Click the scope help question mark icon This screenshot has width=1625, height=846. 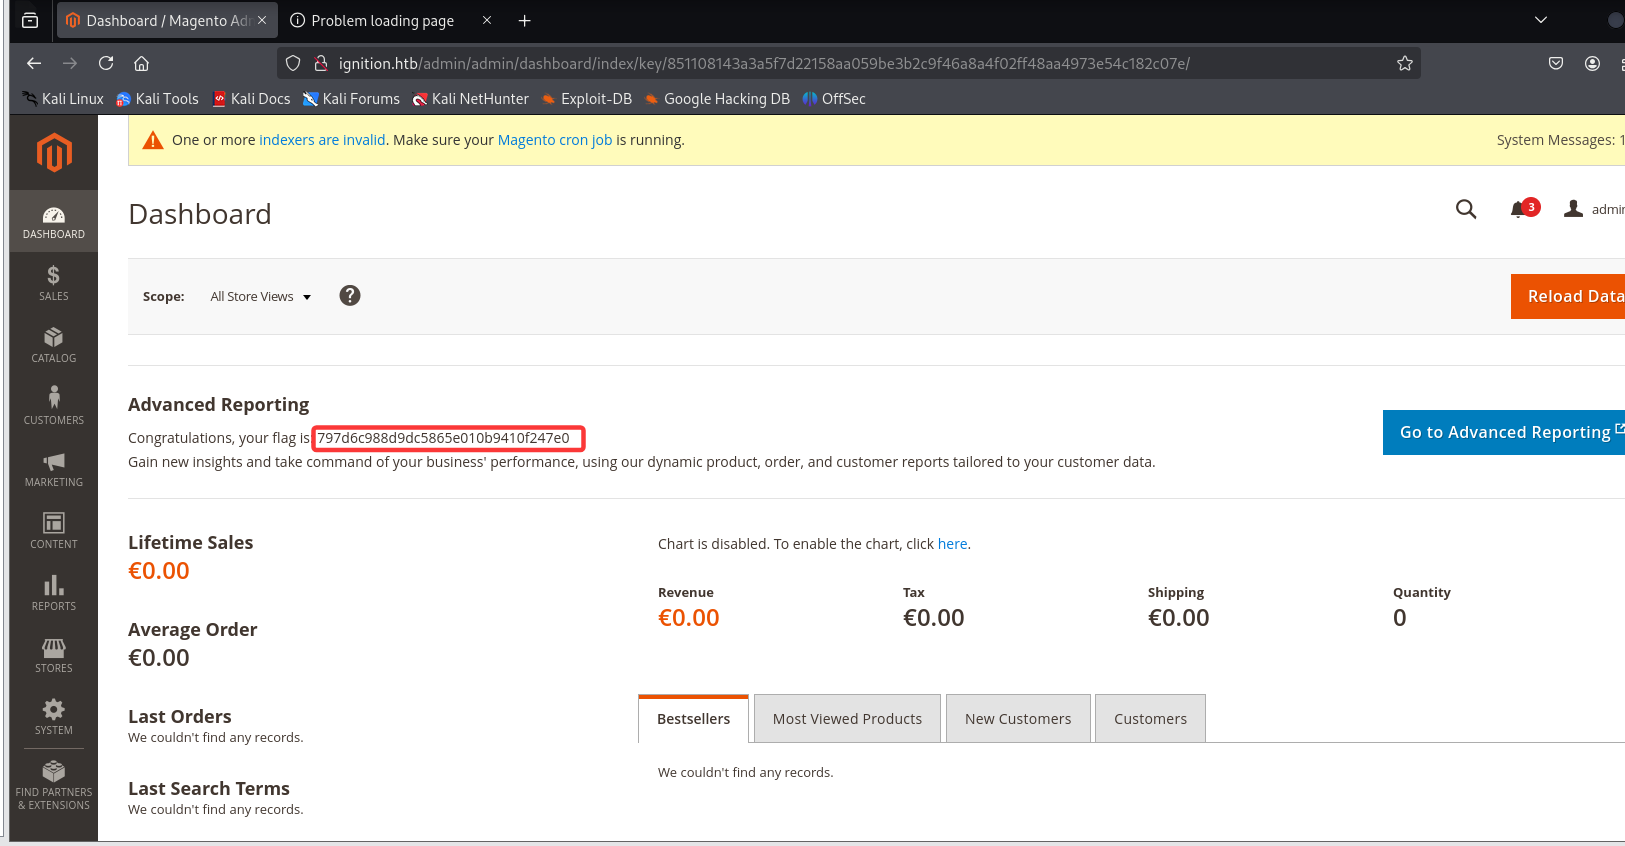(x=350, y=295)
